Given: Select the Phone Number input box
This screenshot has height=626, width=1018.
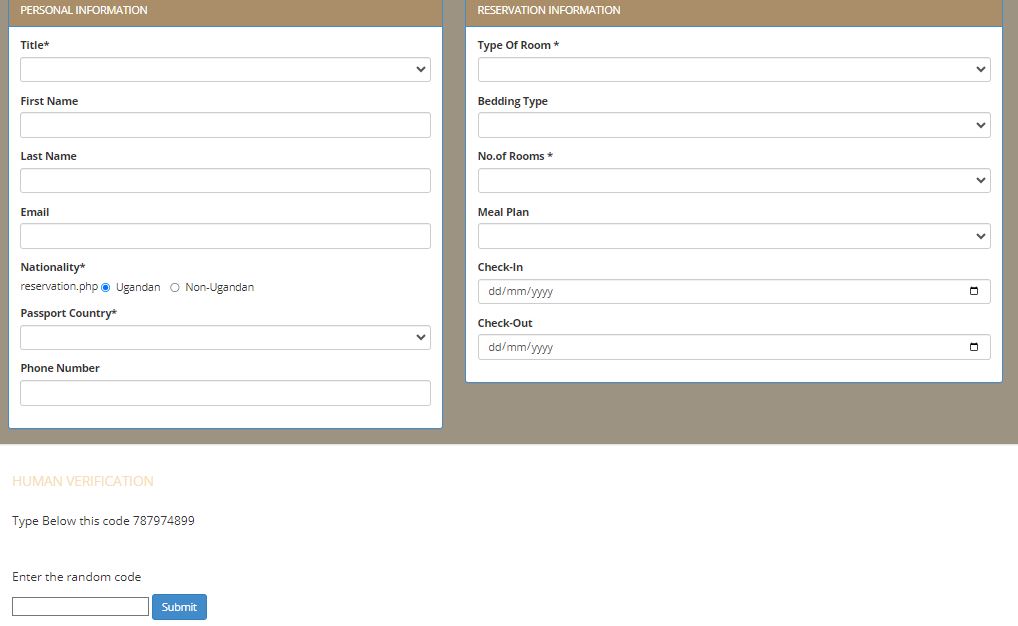Looking at the screenshot, I should click(225, 393).
